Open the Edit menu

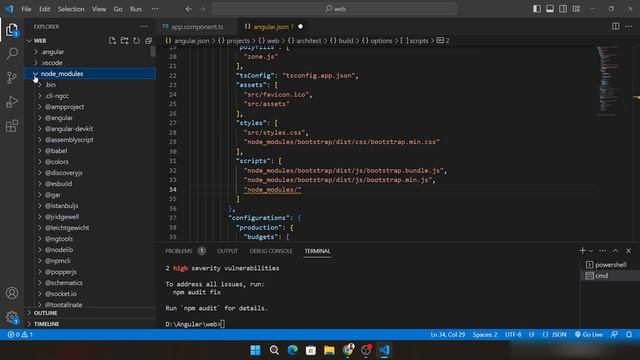(44, 9)
